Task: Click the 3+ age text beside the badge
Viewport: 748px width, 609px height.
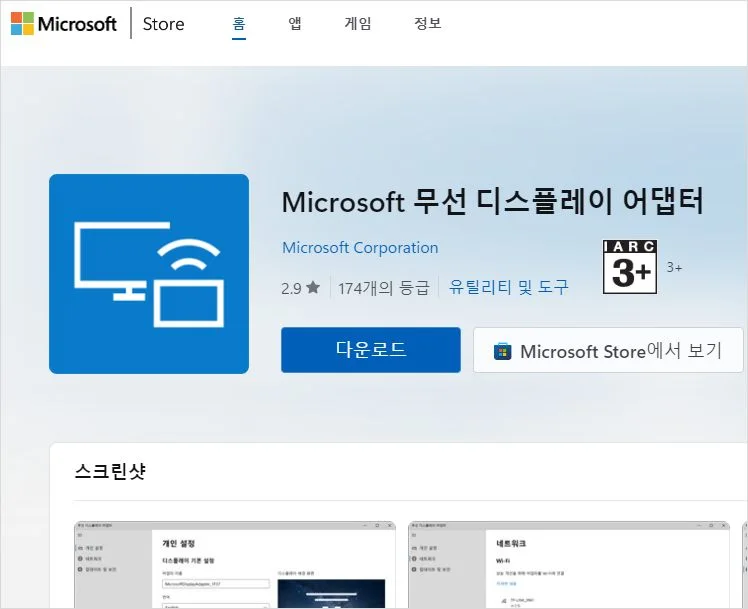Action: pyautogui.click(x=674, y=267)
